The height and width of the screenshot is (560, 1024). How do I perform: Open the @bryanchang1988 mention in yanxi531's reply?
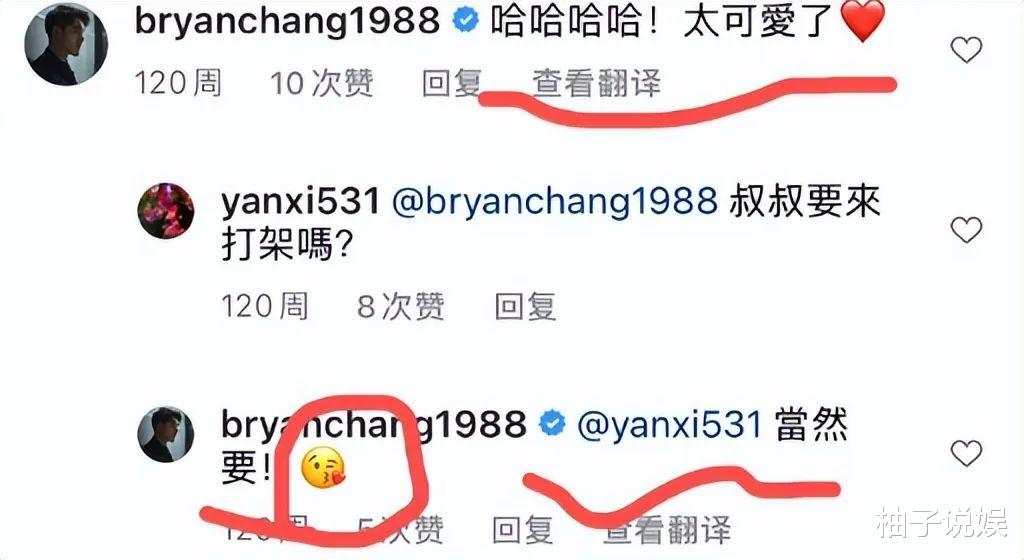554,201
